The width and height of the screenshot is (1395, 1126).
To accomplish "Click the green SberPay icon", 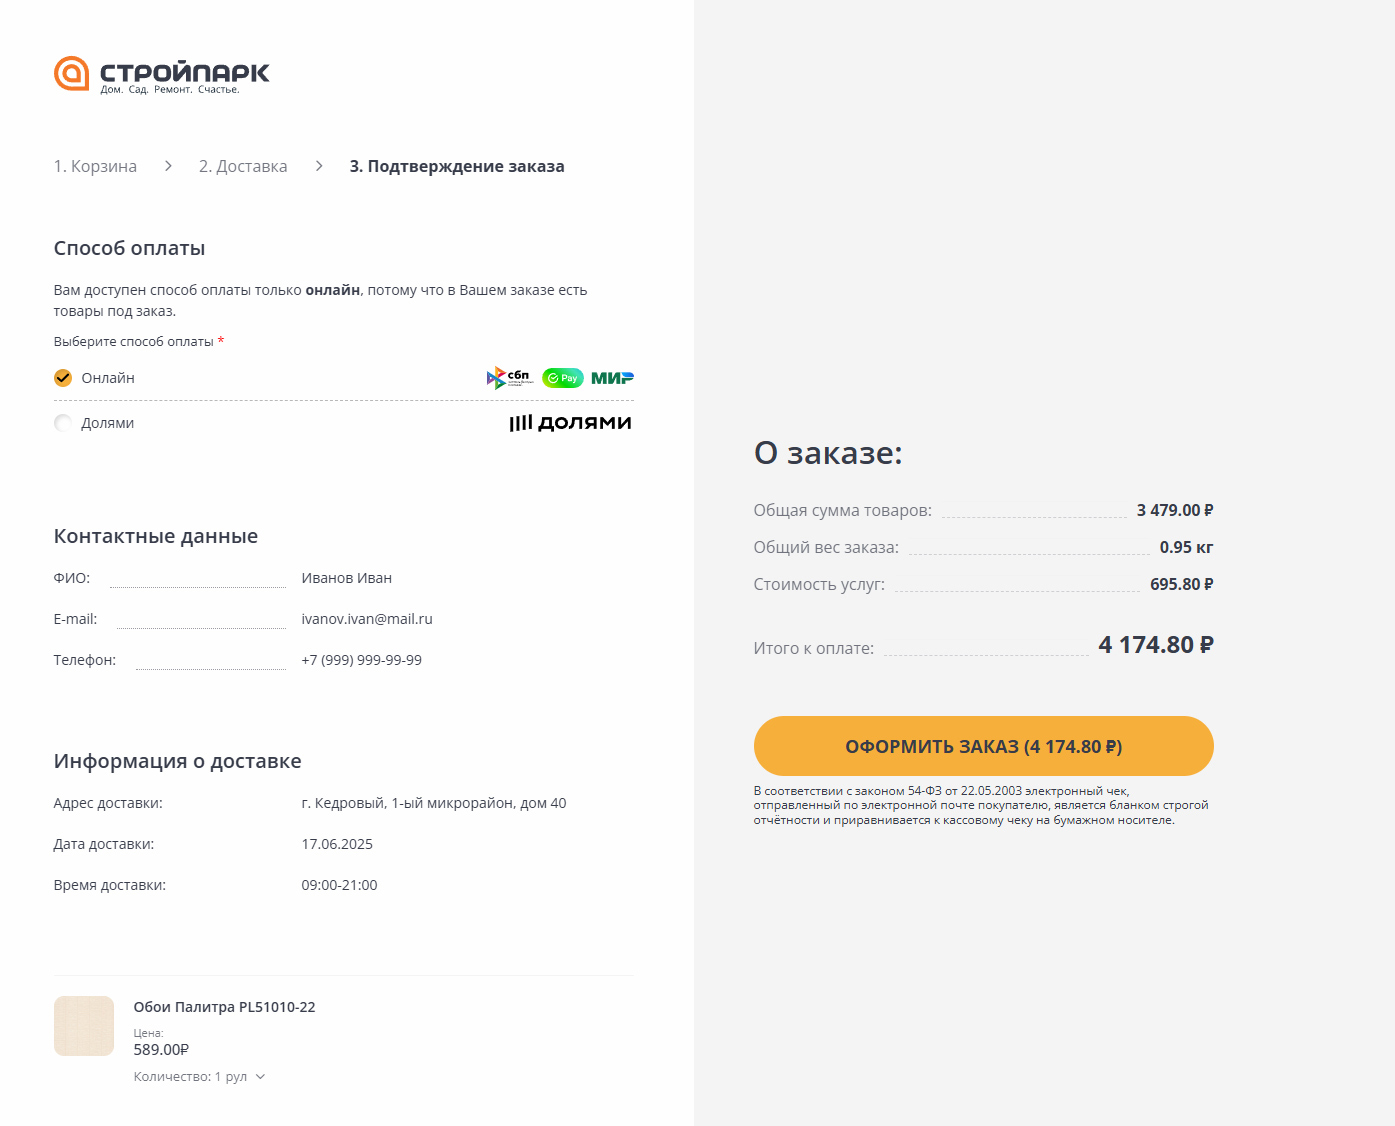I will click(x=562, y=378).
